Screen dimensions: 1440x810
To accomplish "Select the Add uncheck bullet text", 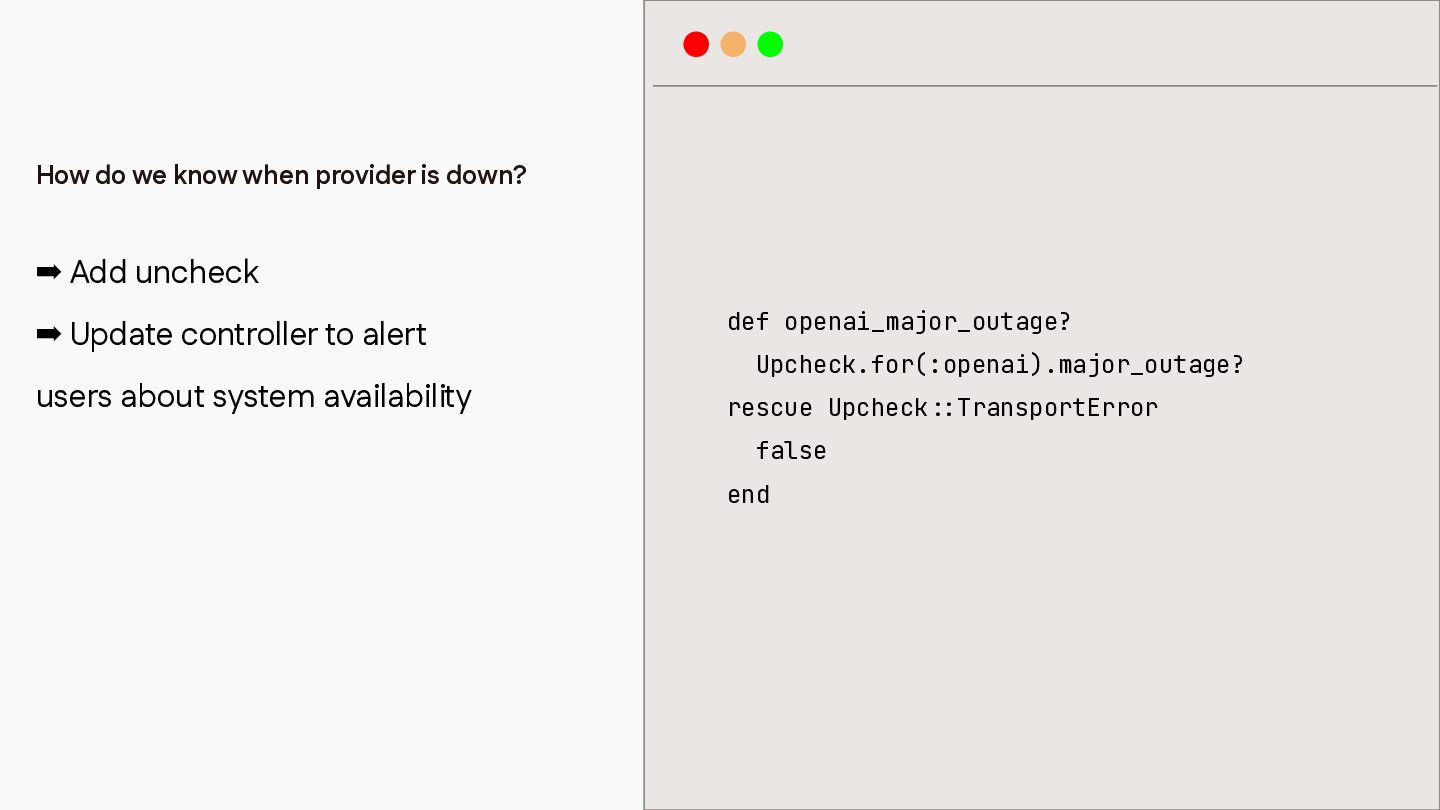I will tap(164, 272).
